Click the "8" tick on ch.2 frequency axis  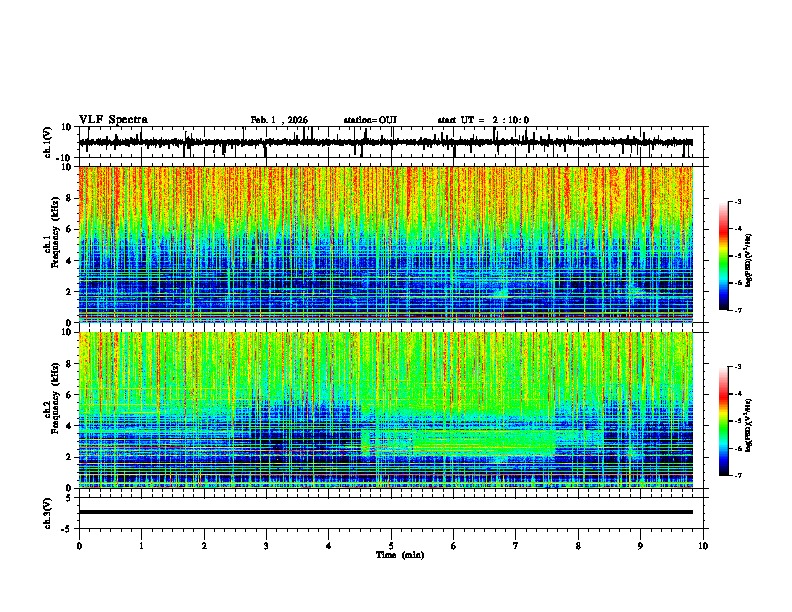(x=69, y=364)
